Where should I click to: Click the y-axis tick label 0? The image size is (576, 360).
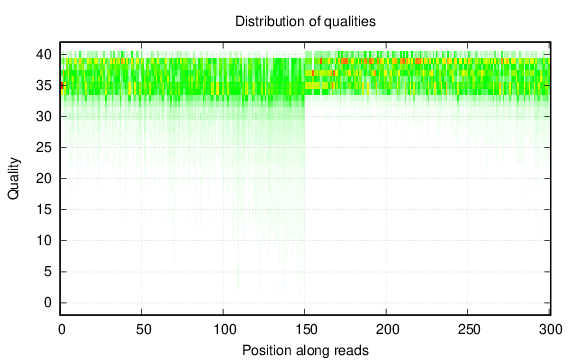click(48, 303)
